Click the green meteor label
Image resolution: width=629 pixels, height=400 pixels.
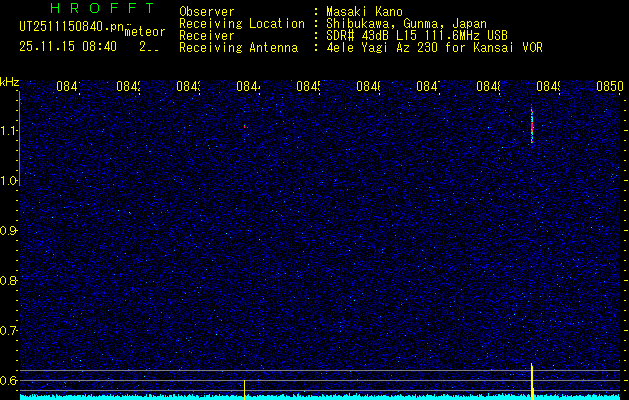pos(145,32)
